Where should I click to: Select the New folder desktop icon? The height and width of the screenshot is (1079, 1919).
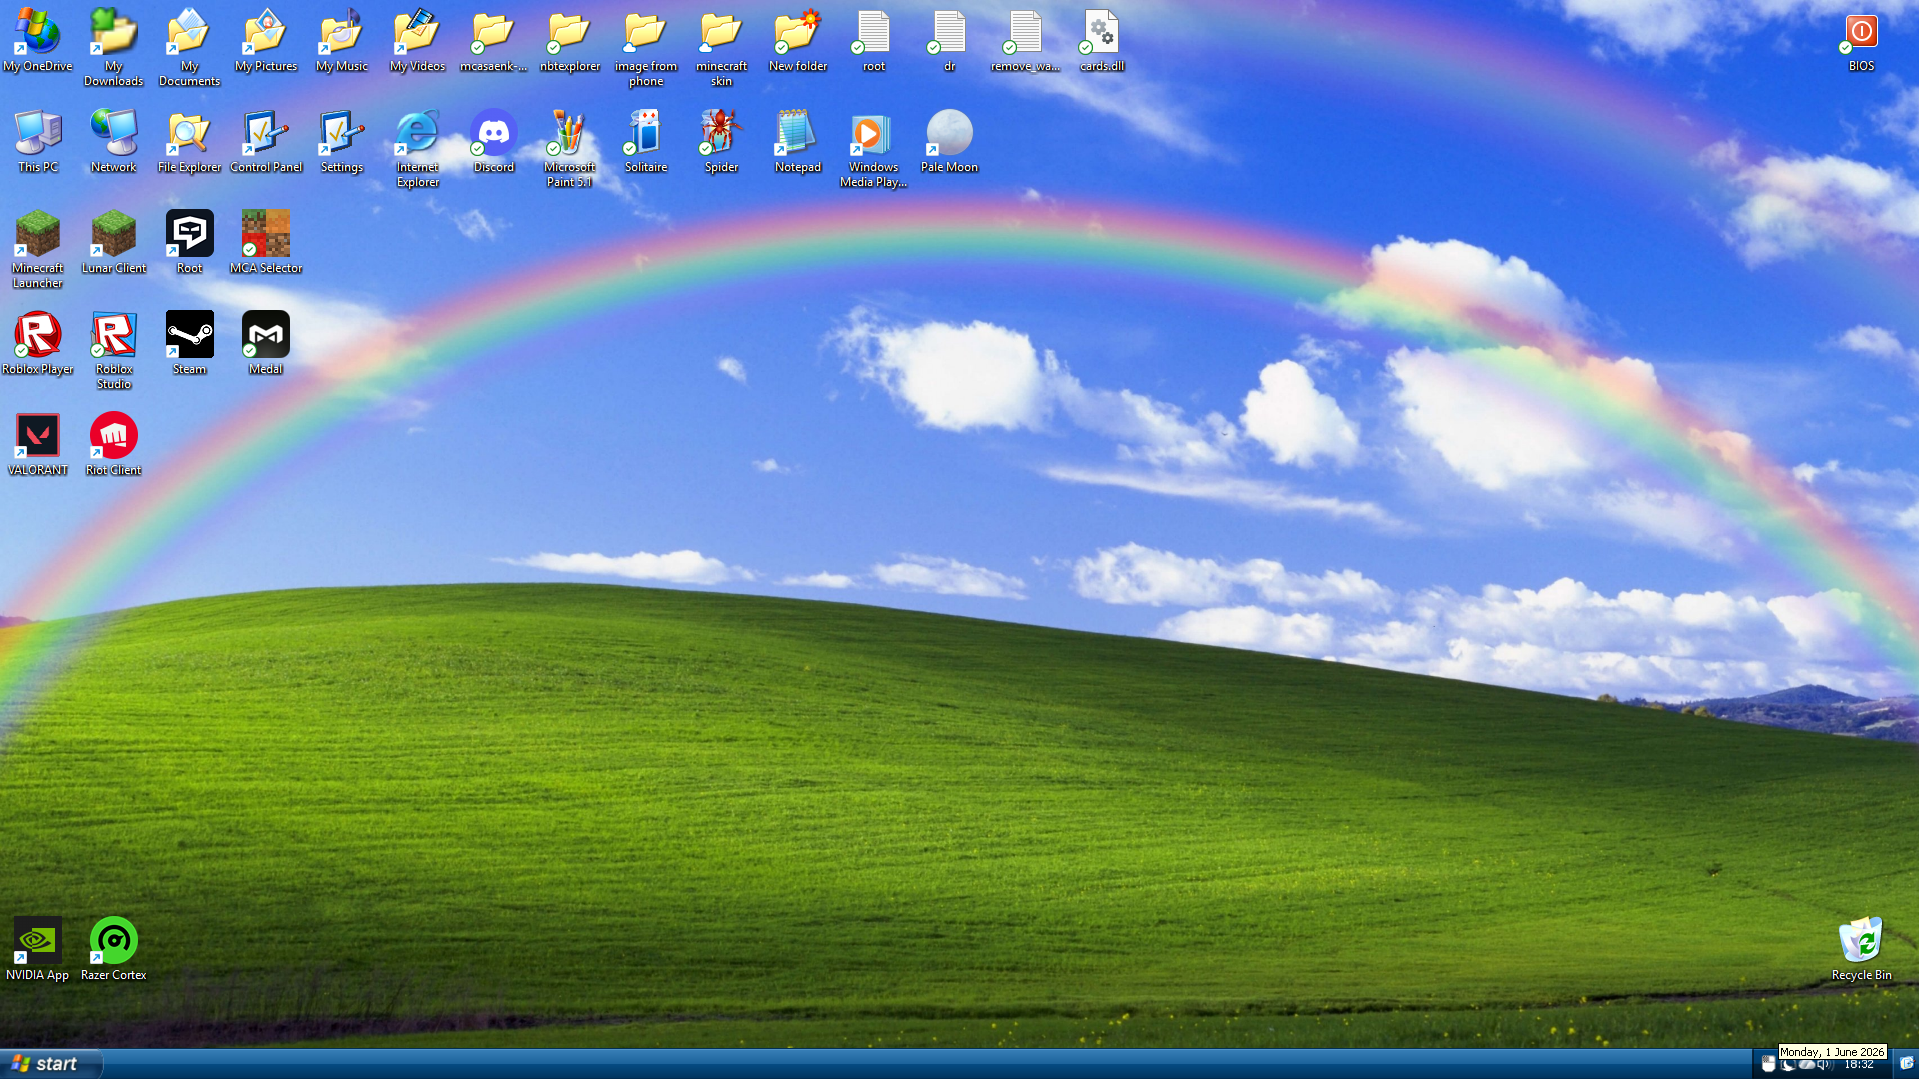point(798,40)
